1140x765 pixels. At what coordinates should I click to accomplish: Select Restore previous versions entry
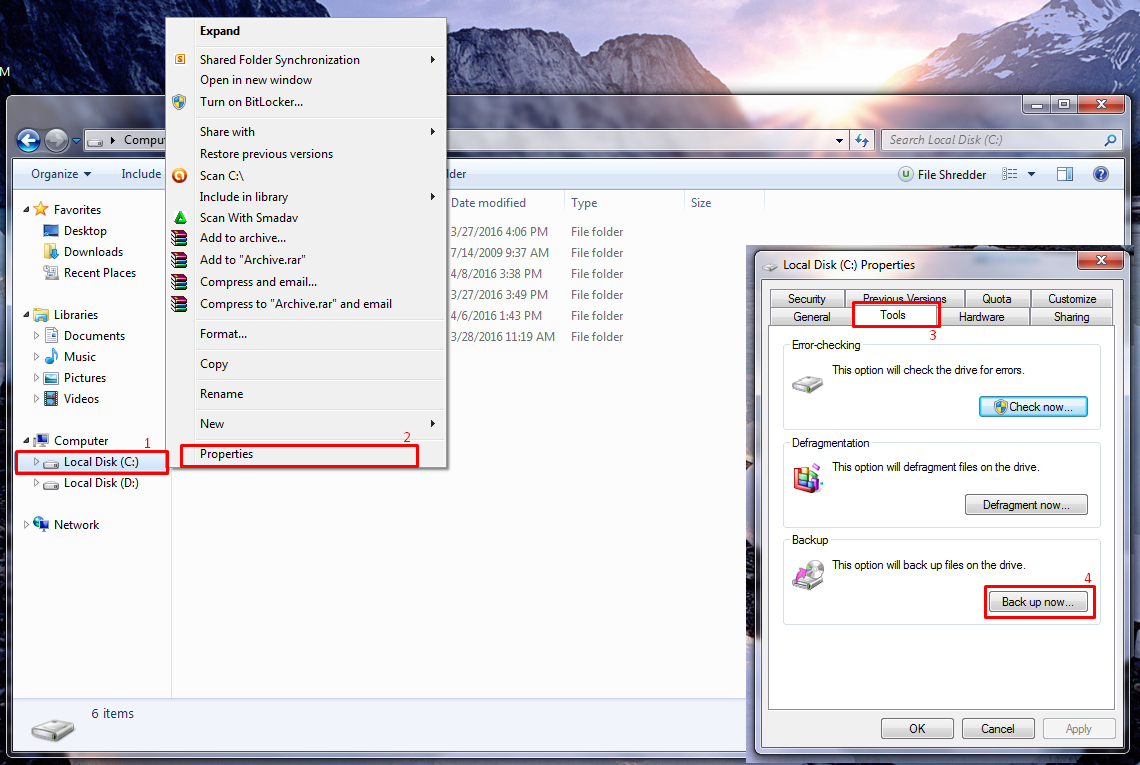(x=306, y=153)
